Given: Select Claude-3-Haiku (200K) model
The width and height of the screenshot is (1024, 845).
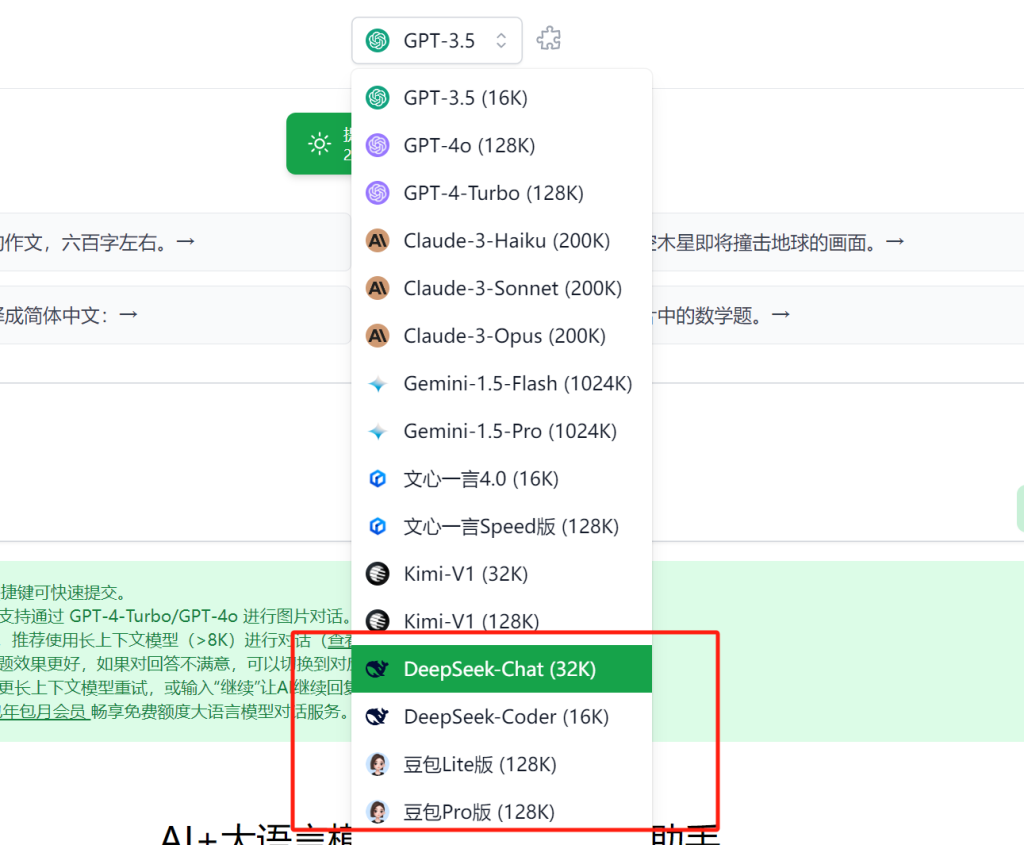Looking at the screenshot, I should pos(502,240).
